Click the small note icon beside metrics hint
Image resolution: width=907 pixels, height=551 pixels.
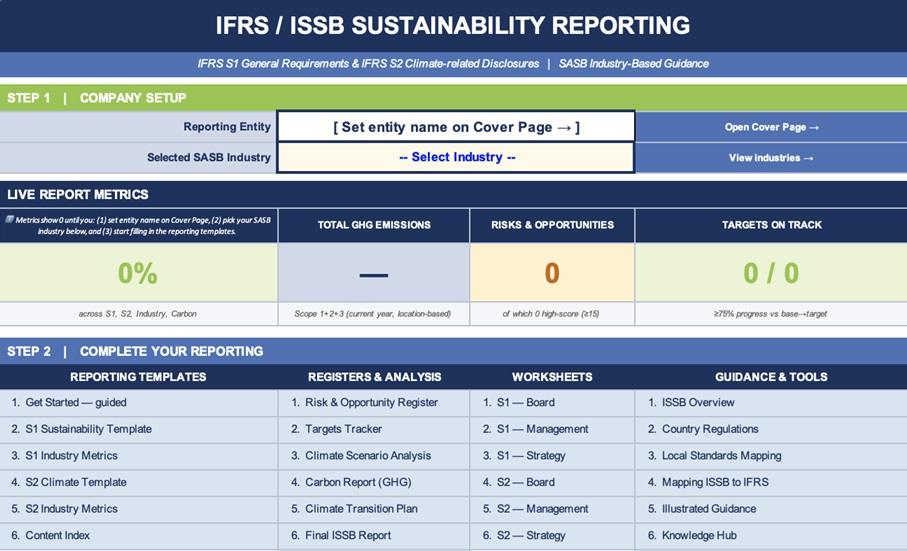10,220
